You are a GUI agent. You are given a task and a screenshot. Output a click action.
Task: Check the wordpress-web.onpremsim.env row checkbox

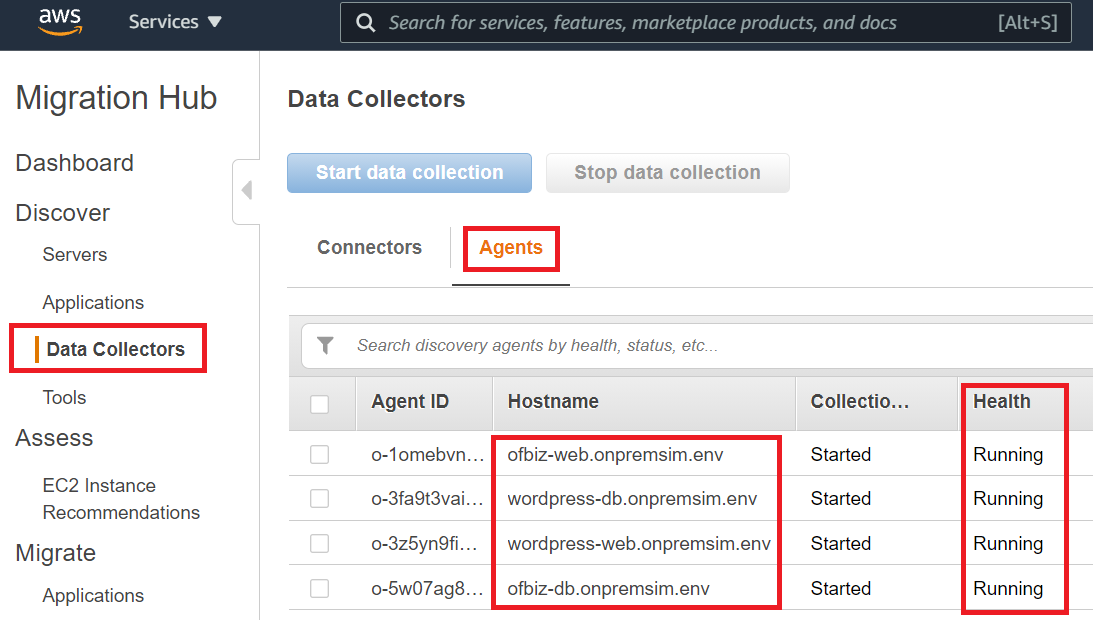(x=319, y=543)
